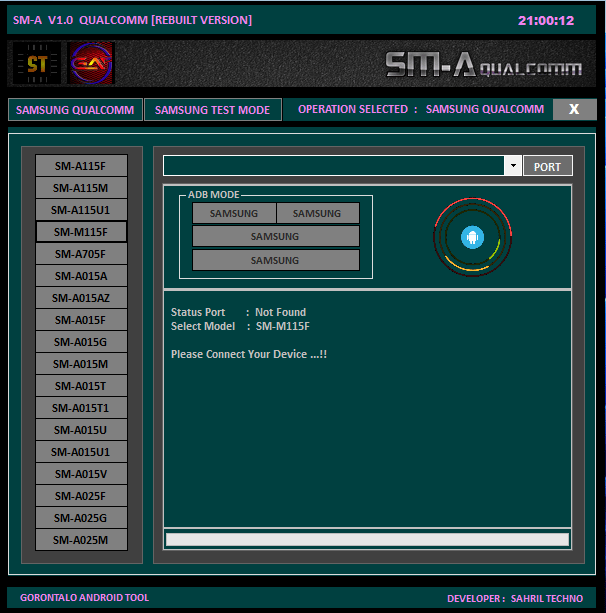The image size is (606, 613).
Task: Click the progress bar below the log
Action: tap(367, 540)
